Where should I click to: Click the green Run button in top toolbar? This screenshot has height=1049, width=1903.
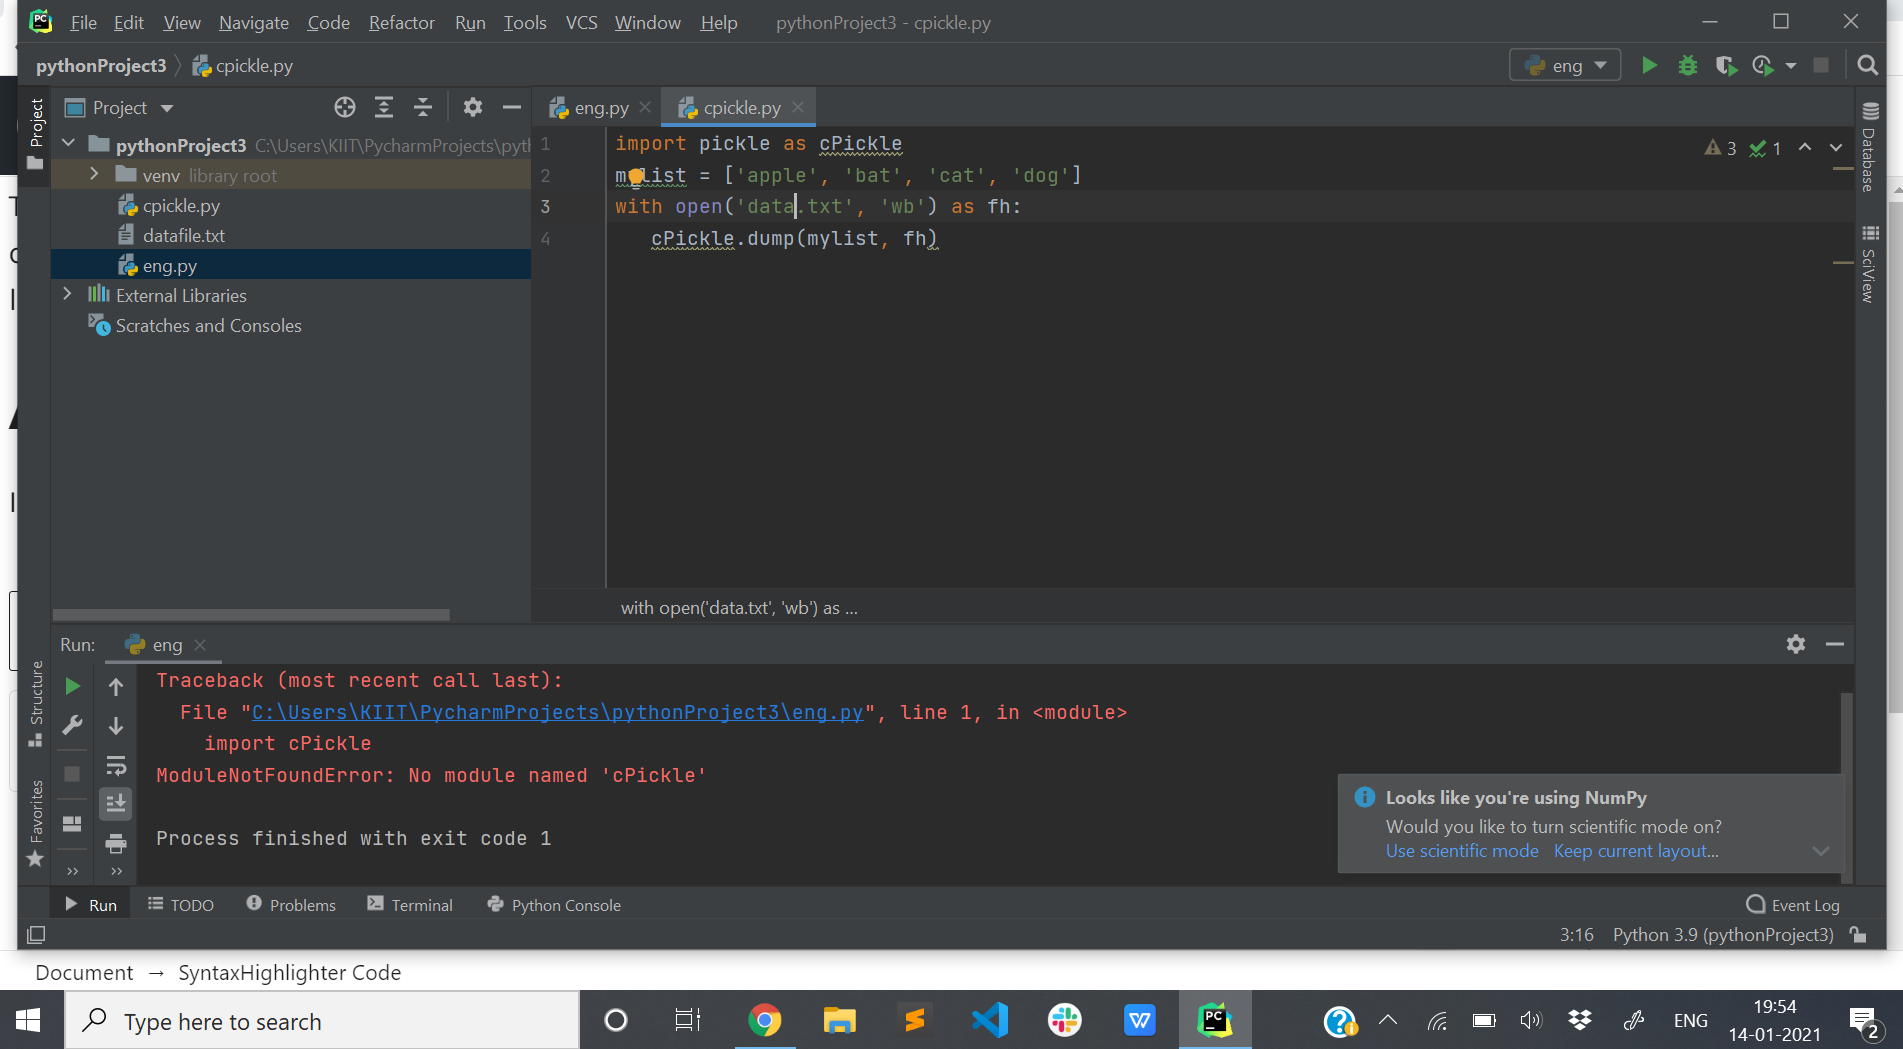1649,66
